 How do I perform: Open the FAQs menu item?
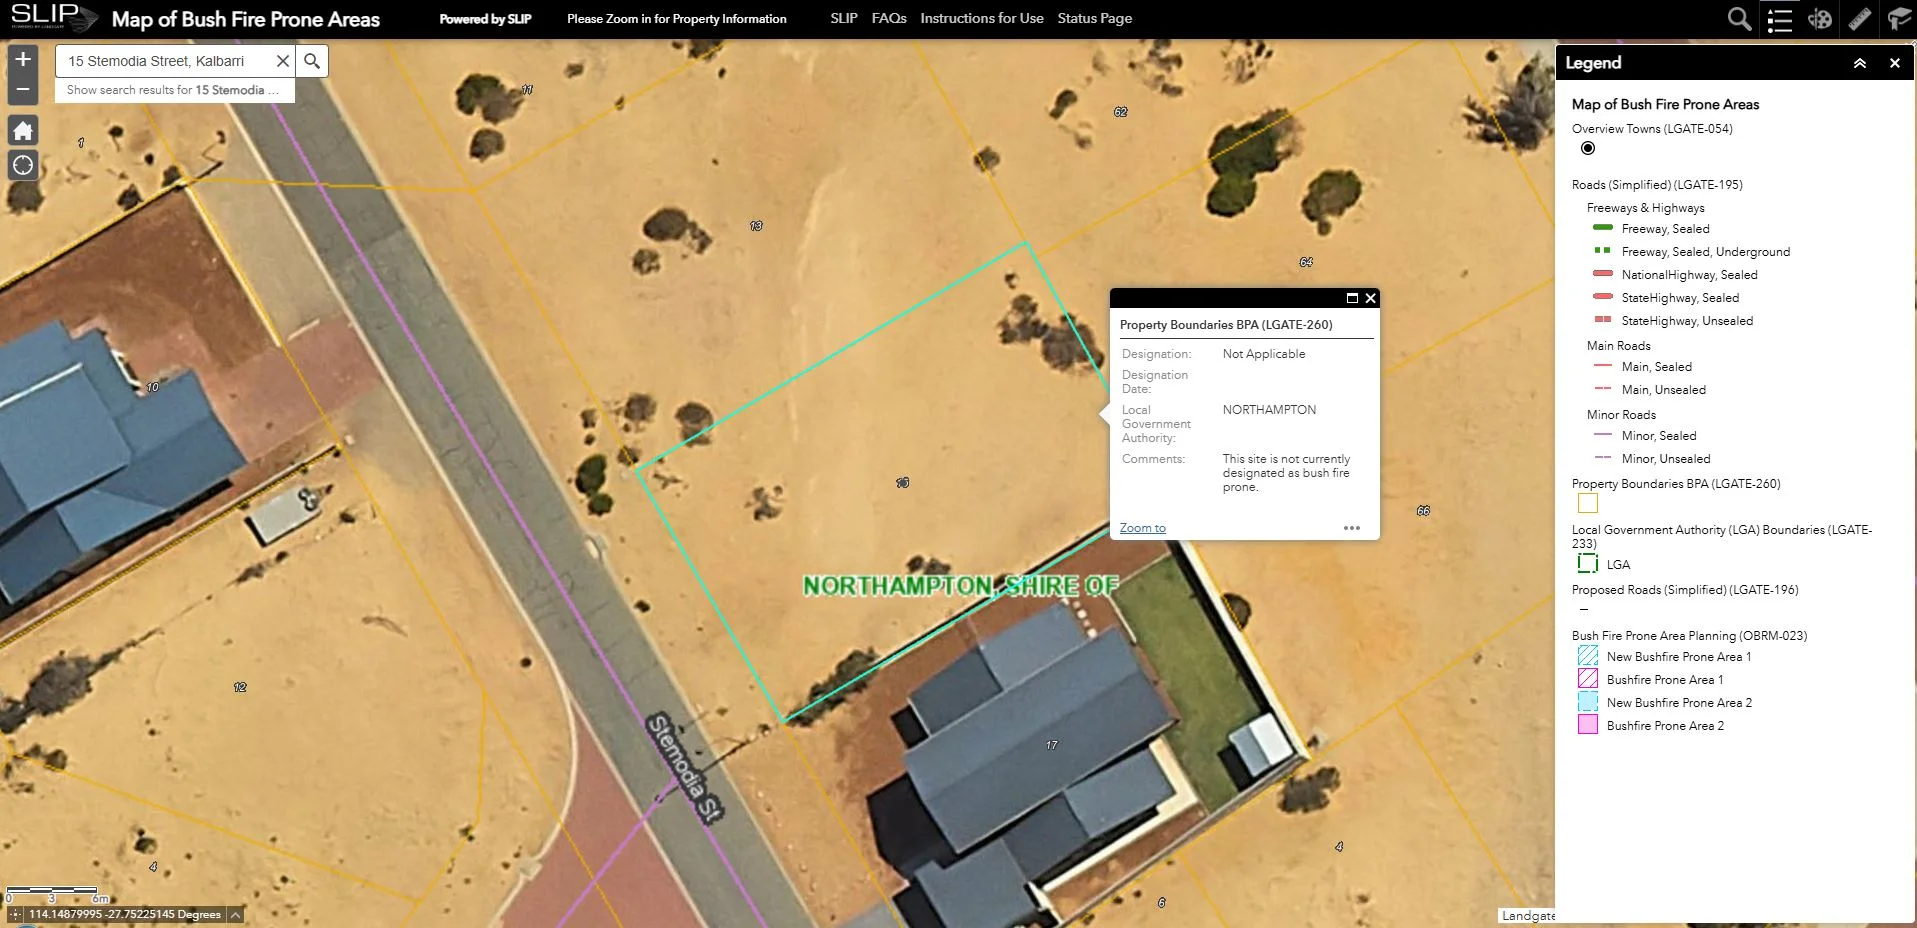[x=887, y=18]
